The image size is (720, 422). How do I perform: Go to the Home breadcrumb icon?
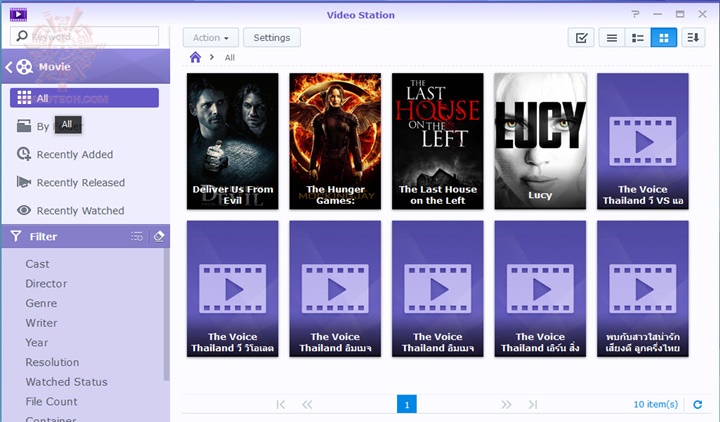[196, 57]
